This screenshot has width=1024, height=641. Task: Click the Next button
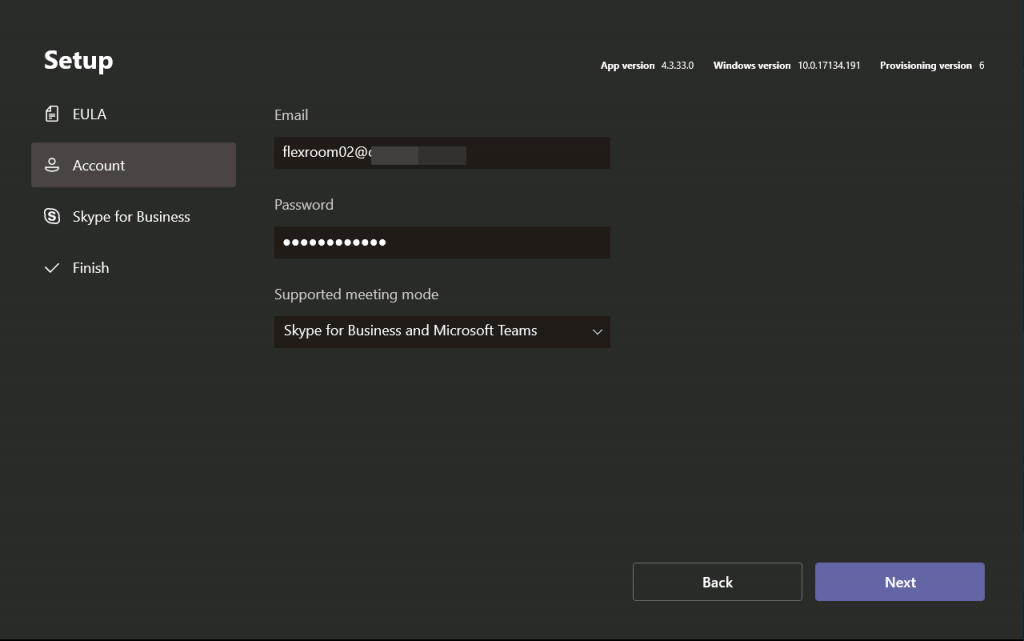[x=899, y=582]
